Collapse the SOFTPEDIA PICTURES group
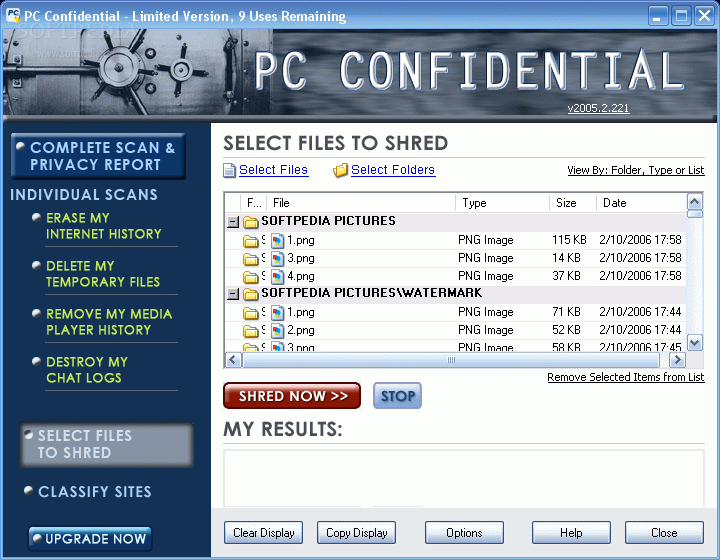The image size is (720, 560). tap(233, 222)
